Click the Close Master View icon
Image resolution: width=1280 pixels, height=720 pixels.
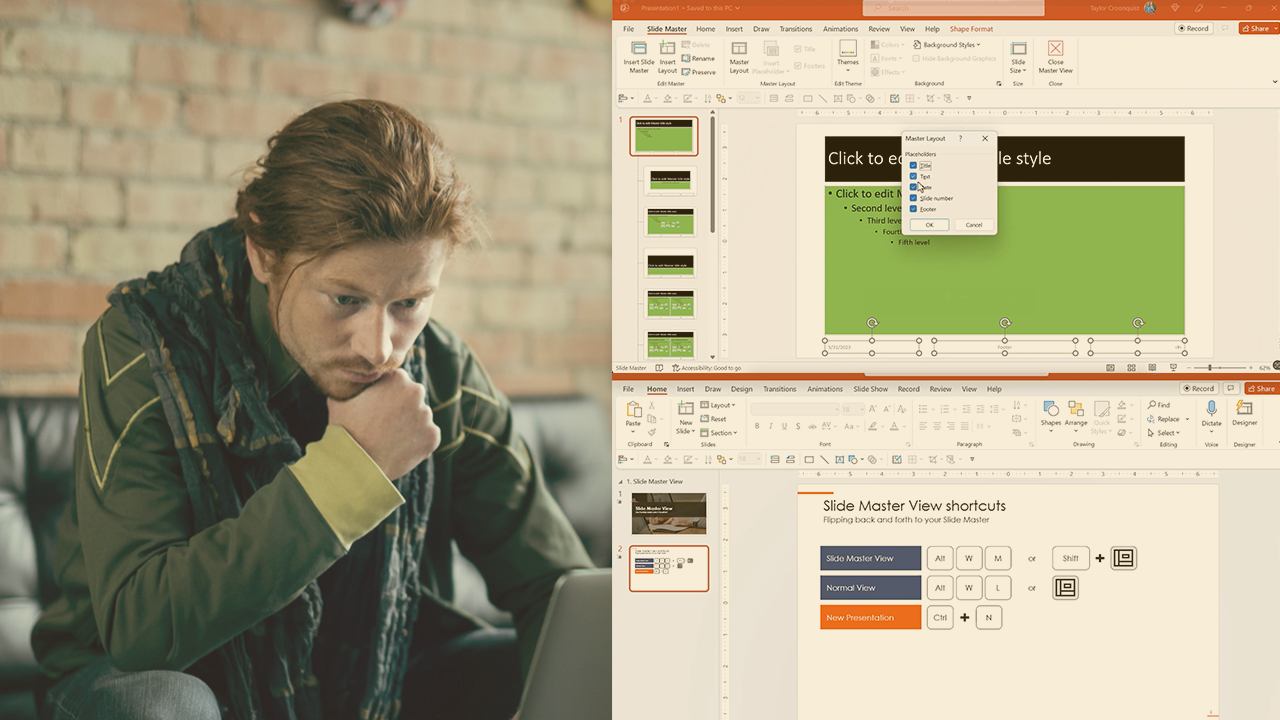point(1055,51)
